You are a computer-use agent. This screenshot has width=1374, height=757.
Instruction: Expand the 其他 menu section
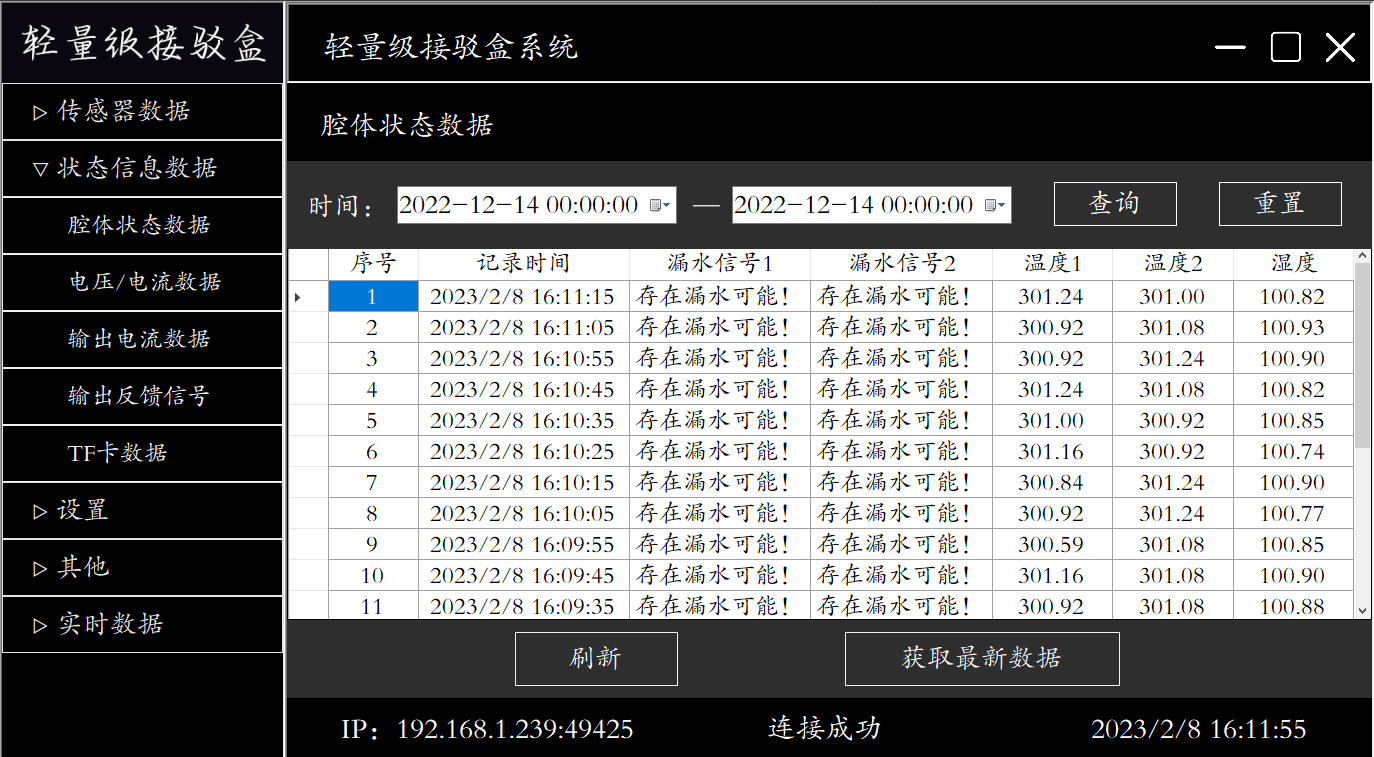tap(142, 567)
